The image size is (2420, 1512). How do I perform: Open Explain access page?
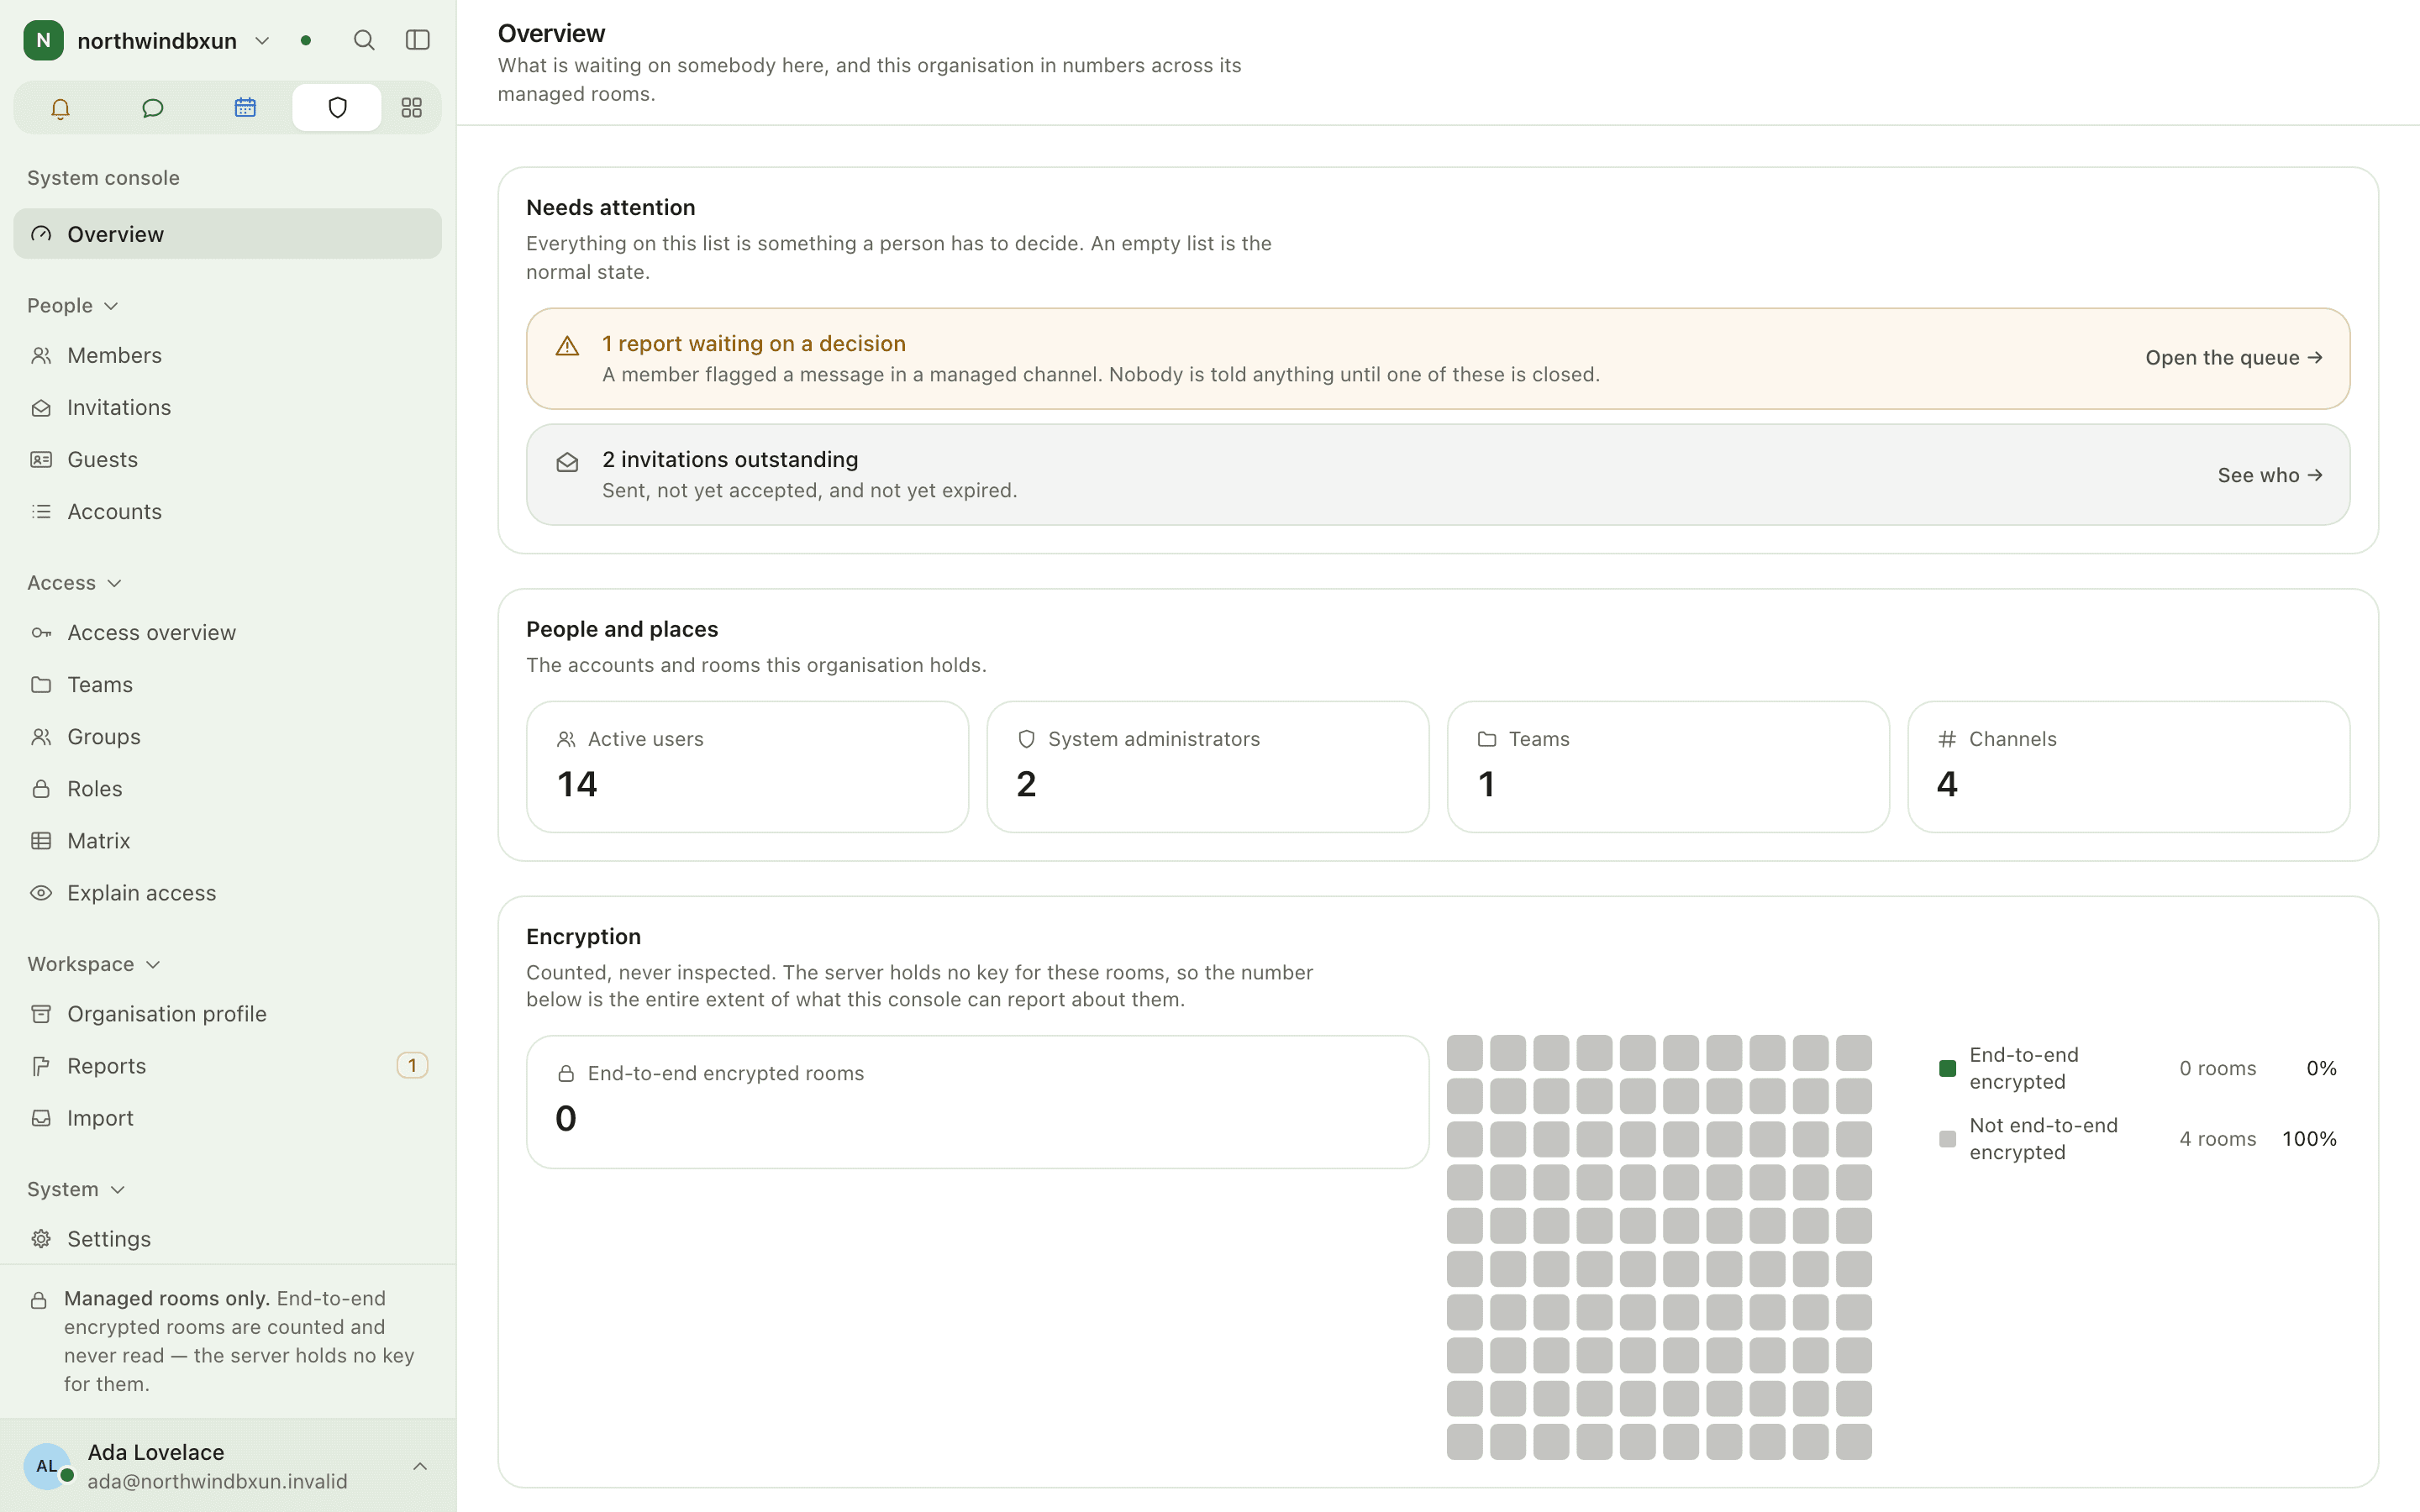pyautogui.click(x=228, y=893)
